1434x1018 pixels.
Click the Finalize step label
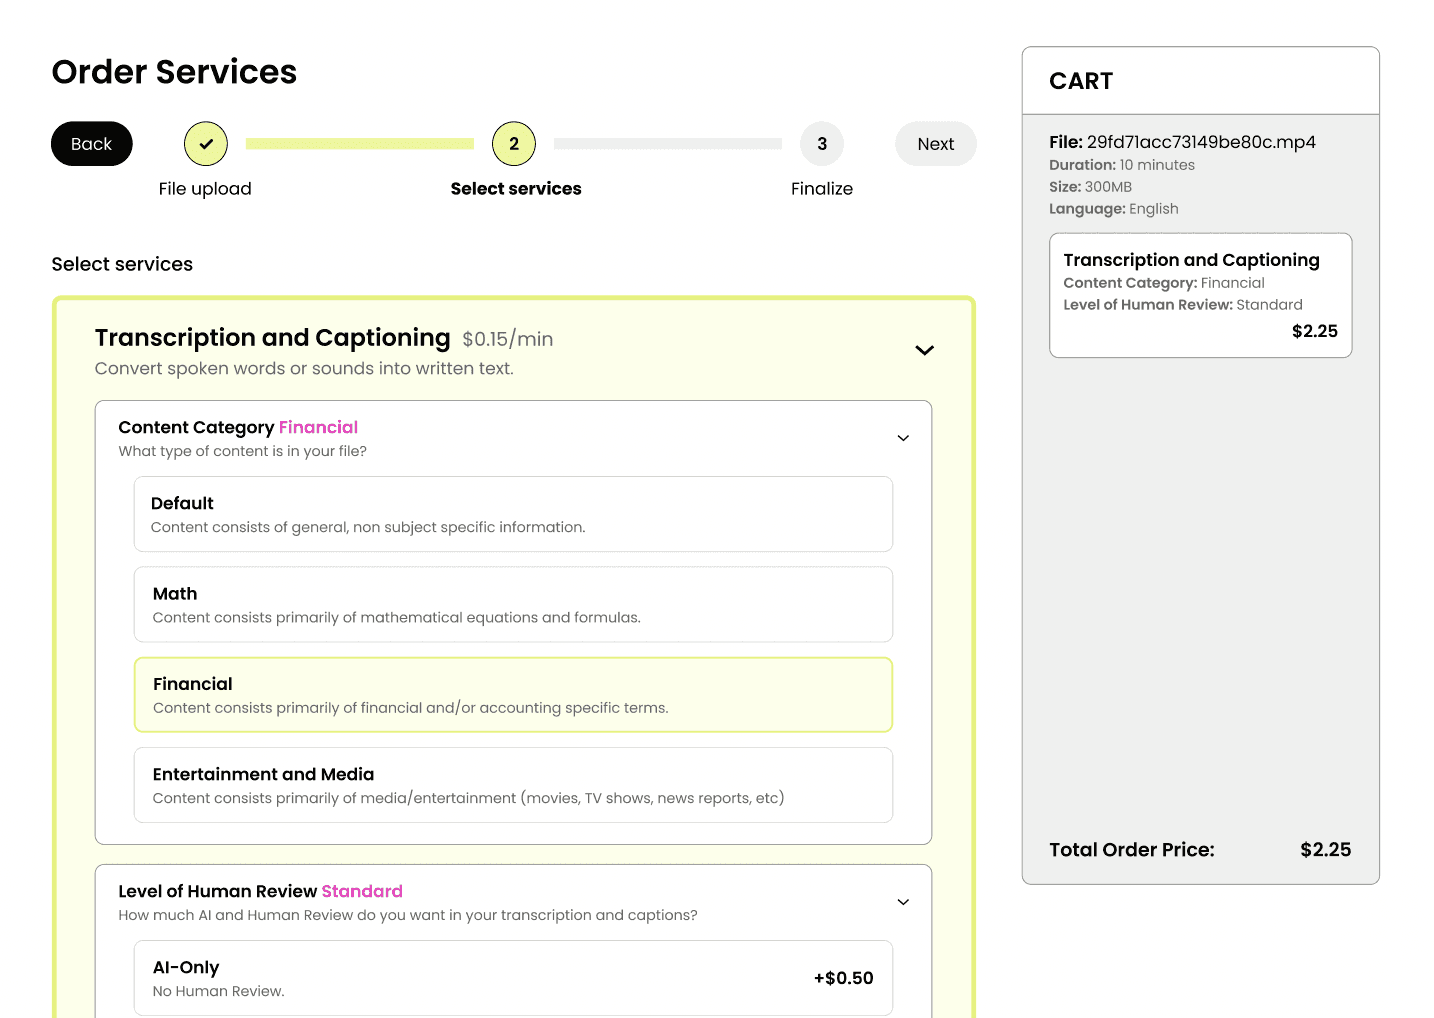822,189
